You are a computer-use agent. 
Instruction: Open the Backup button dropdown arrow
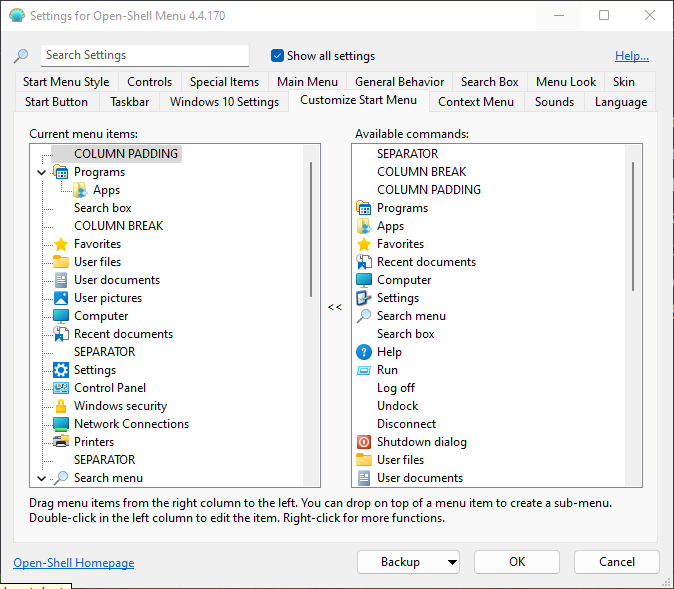tap(452, 562)
